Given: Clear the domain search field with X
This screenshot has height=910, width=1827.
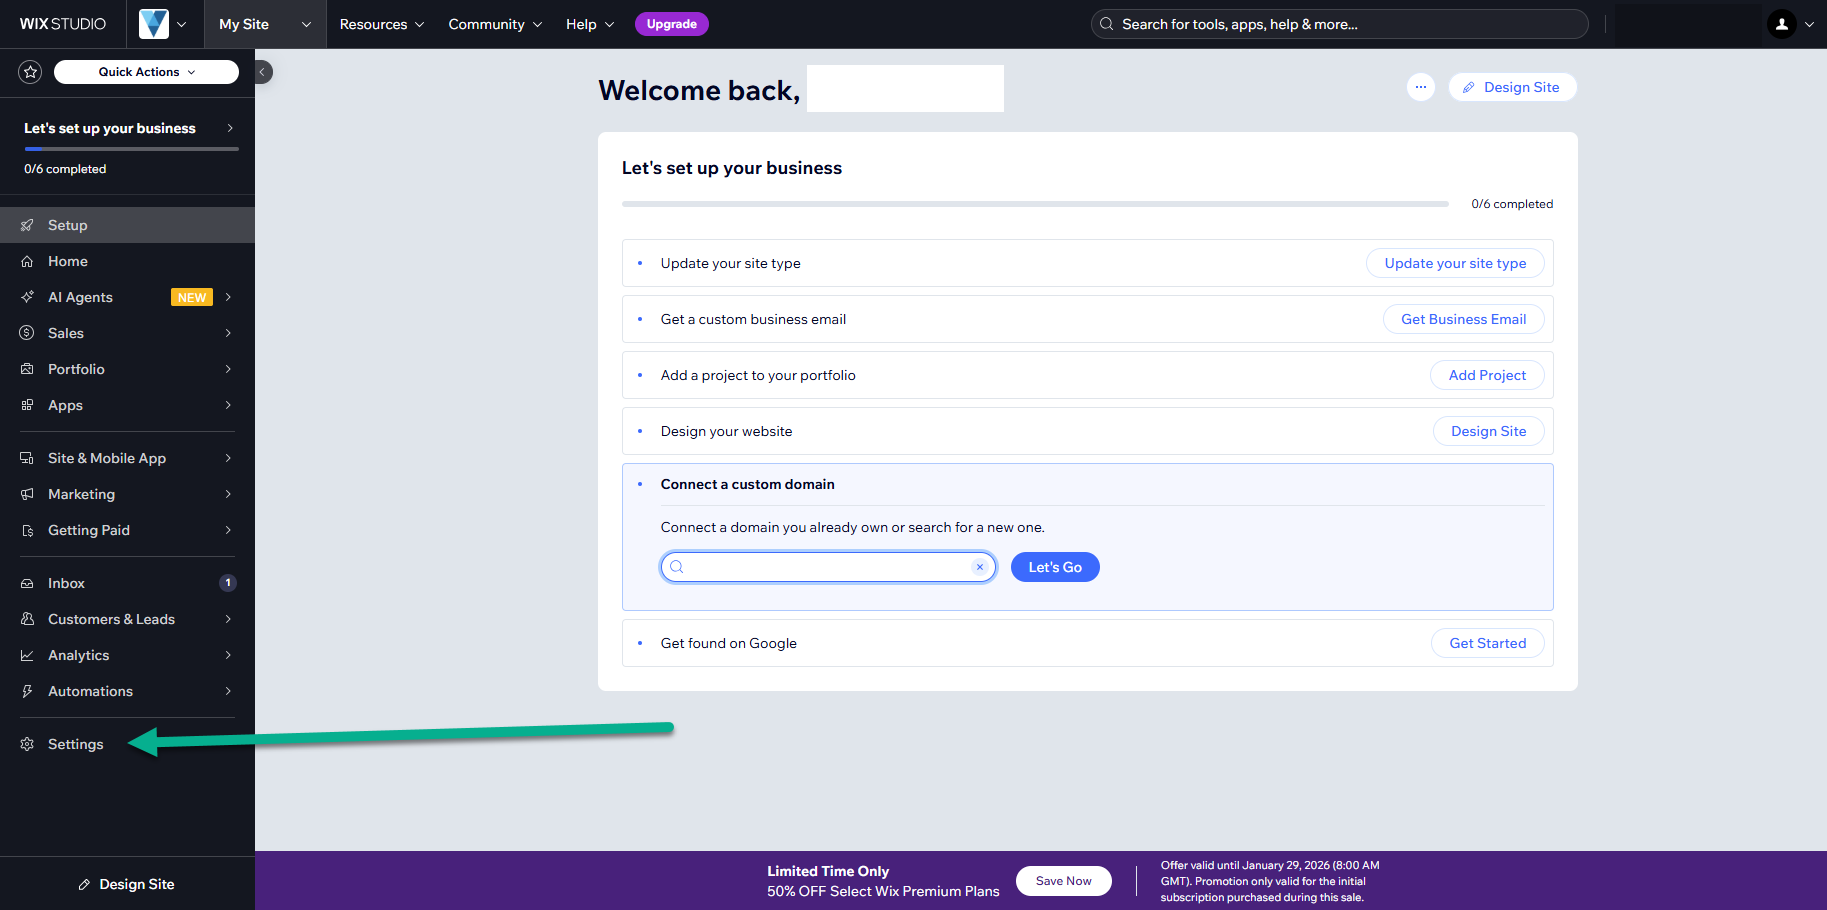Looking at the screenshot, I should coord(980,567).
